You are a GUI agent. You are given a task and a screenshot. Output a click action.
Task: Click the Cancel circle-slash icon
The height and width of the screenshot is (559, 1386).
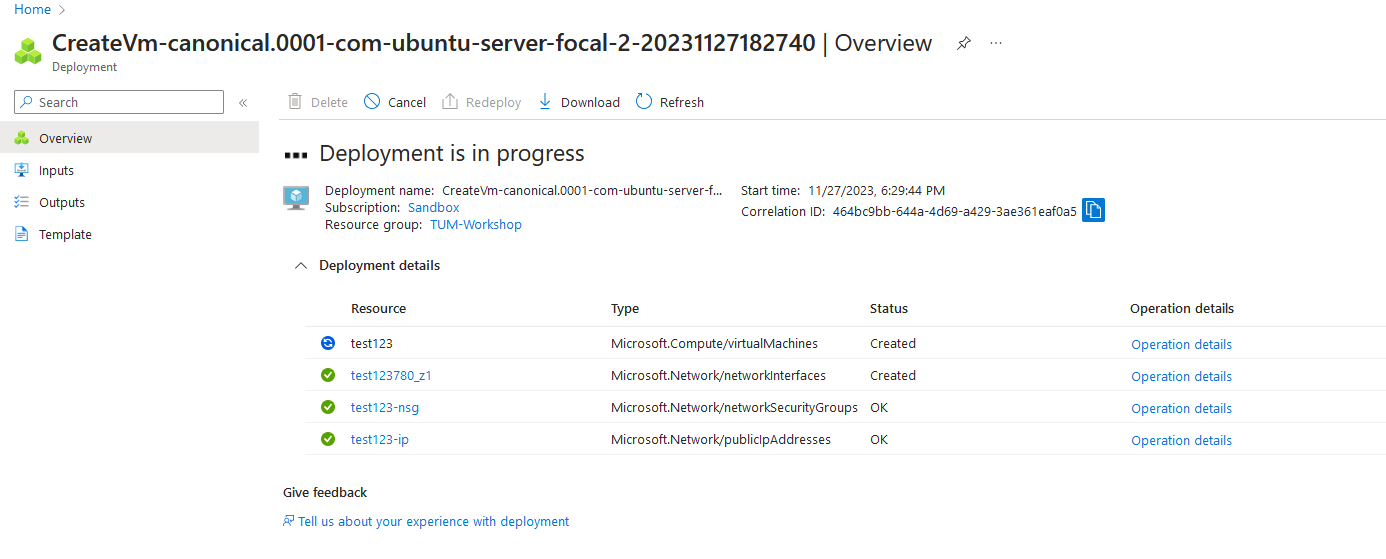pyautogui.click(x=372, y=102)
